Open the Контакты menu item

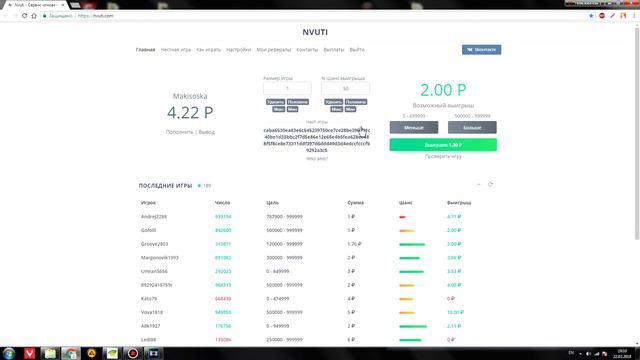307,50
